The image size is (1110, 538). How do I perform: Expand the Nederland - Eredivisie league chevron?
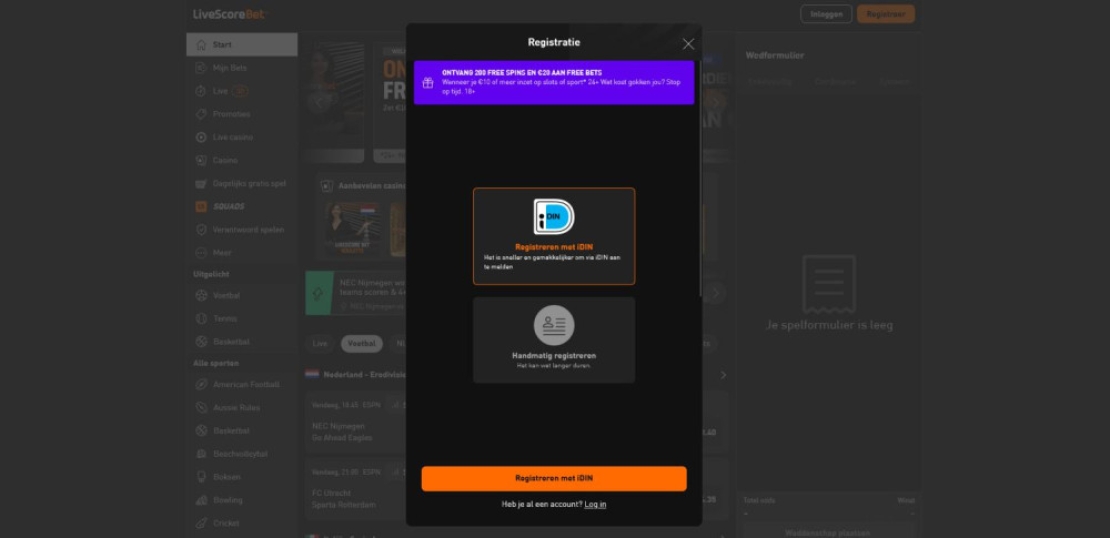click(723, 375)
